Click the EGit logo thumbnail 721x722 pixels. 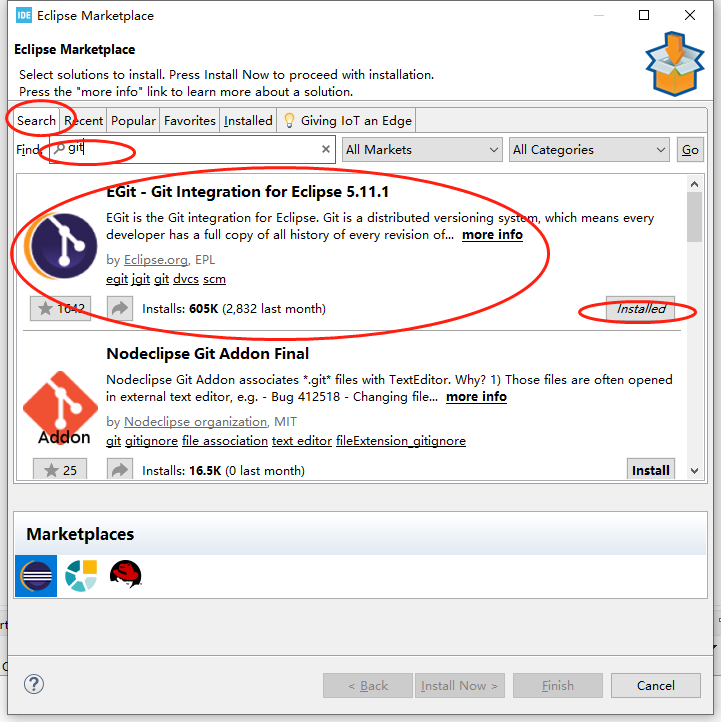click(x=61, y=246)
